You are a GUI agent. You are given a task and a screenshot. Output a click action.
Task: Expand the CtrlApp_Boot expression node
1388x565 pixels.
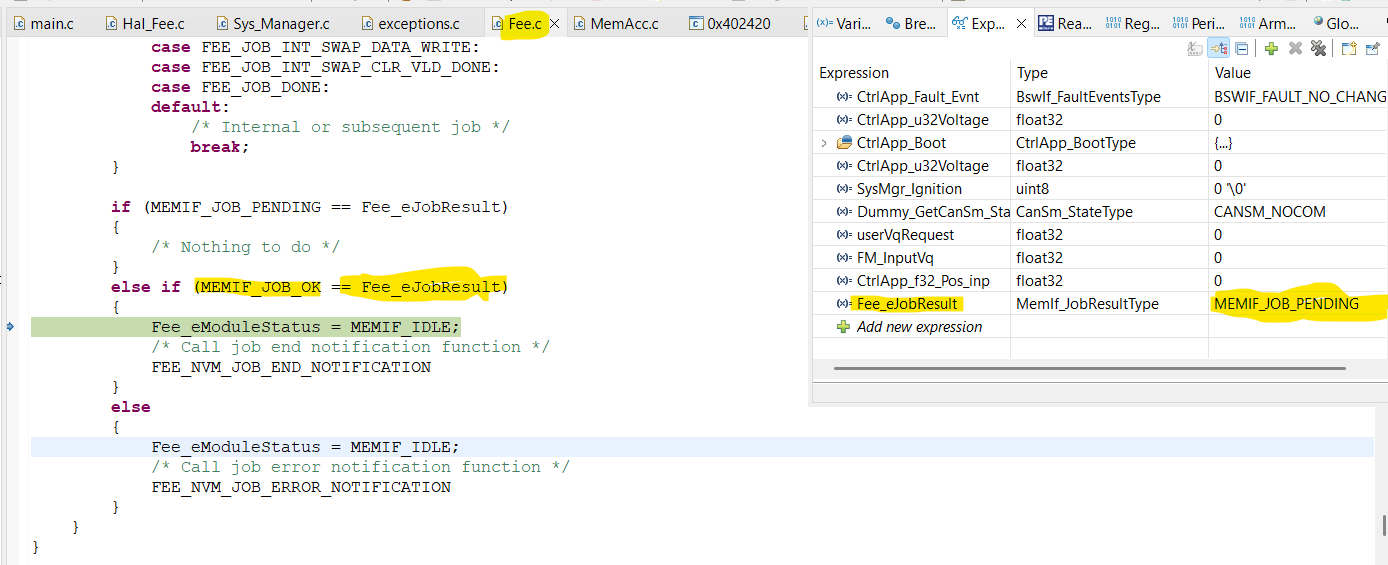(824, 143)
